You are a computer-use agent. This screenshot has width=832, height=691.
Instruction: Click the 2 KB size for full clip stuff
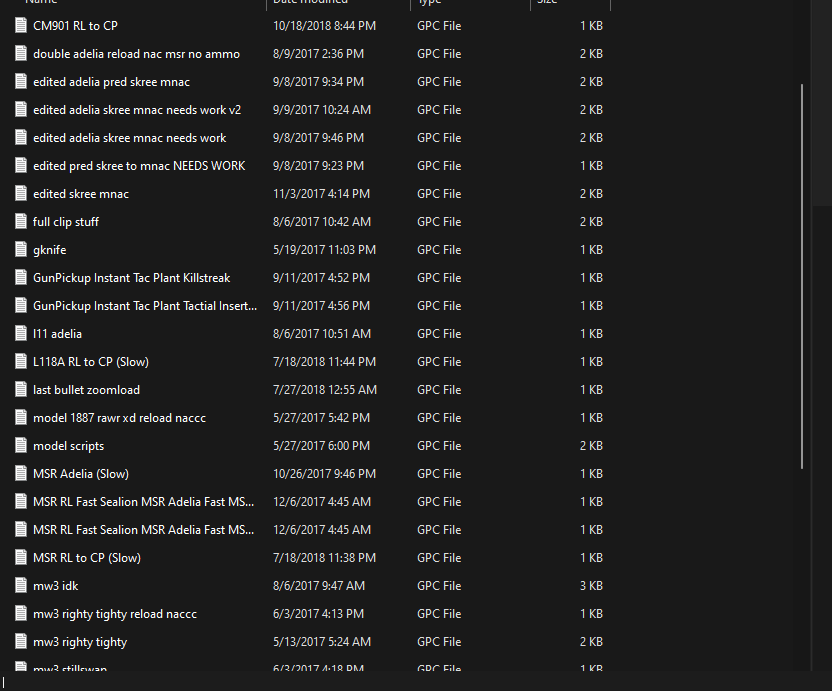[x=591, y=222]
